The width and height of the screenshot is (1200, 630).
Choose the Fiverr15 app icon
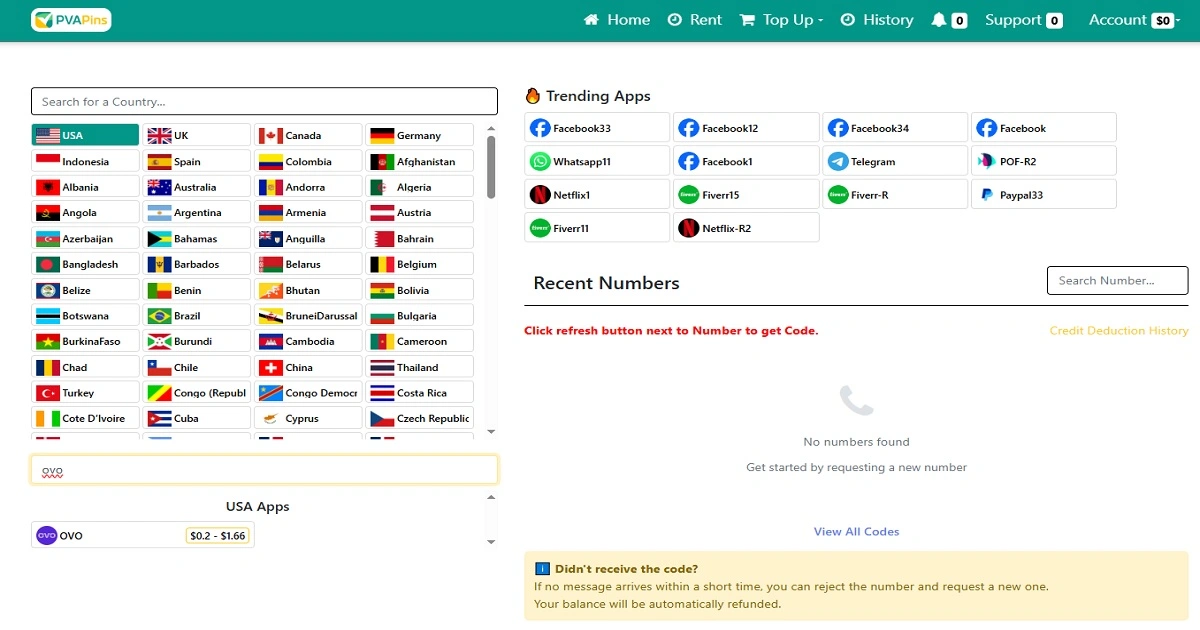tap(689, 195)
